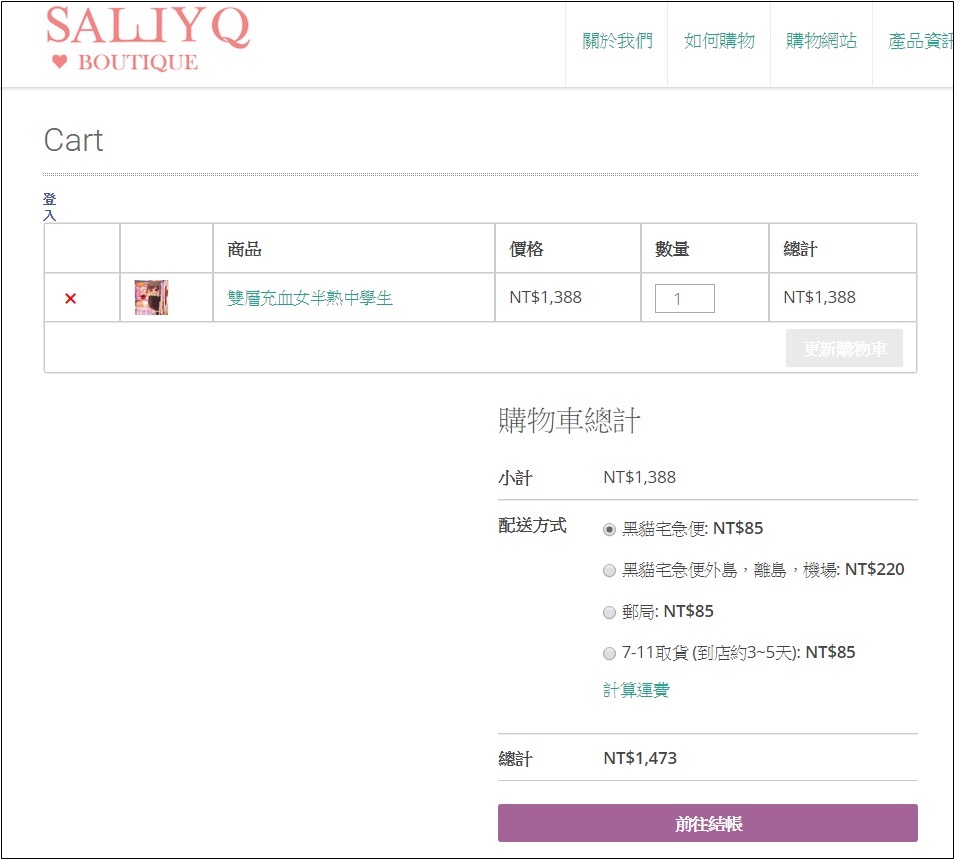Click the 郵局: NT$85 option label text
Image resolution: width=955 pixels, height=860 pixels.
[x=667, y=611]
